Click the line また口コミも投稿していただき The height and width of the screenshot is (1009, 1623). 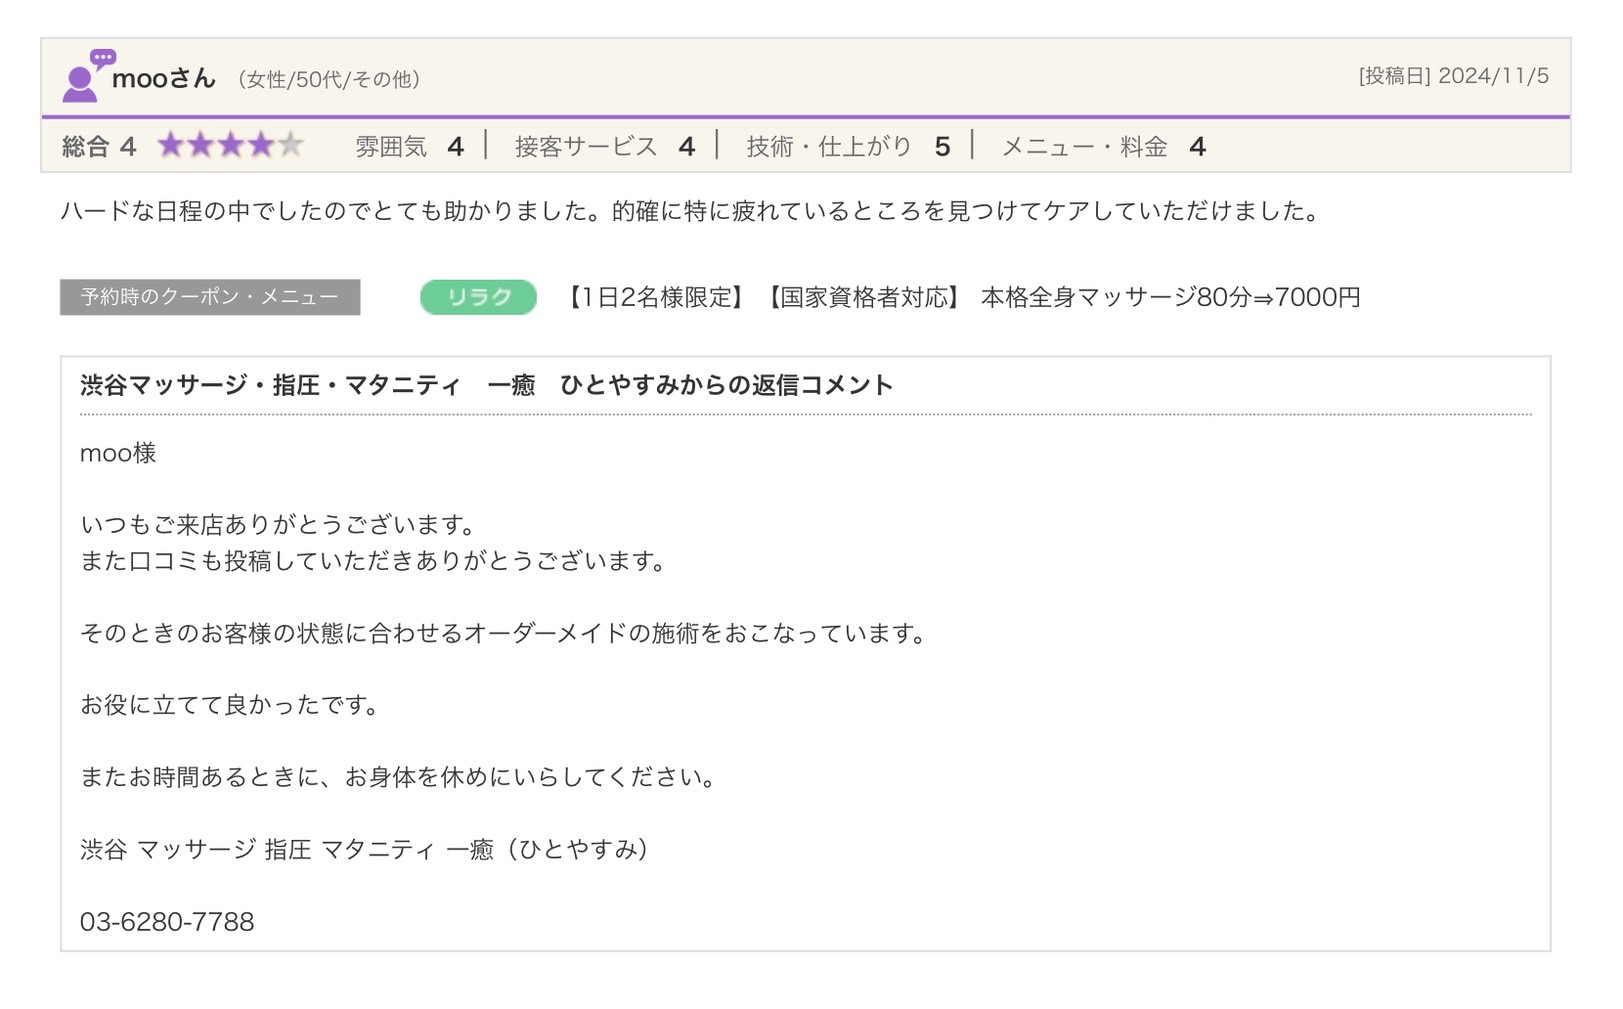point(374,561)
